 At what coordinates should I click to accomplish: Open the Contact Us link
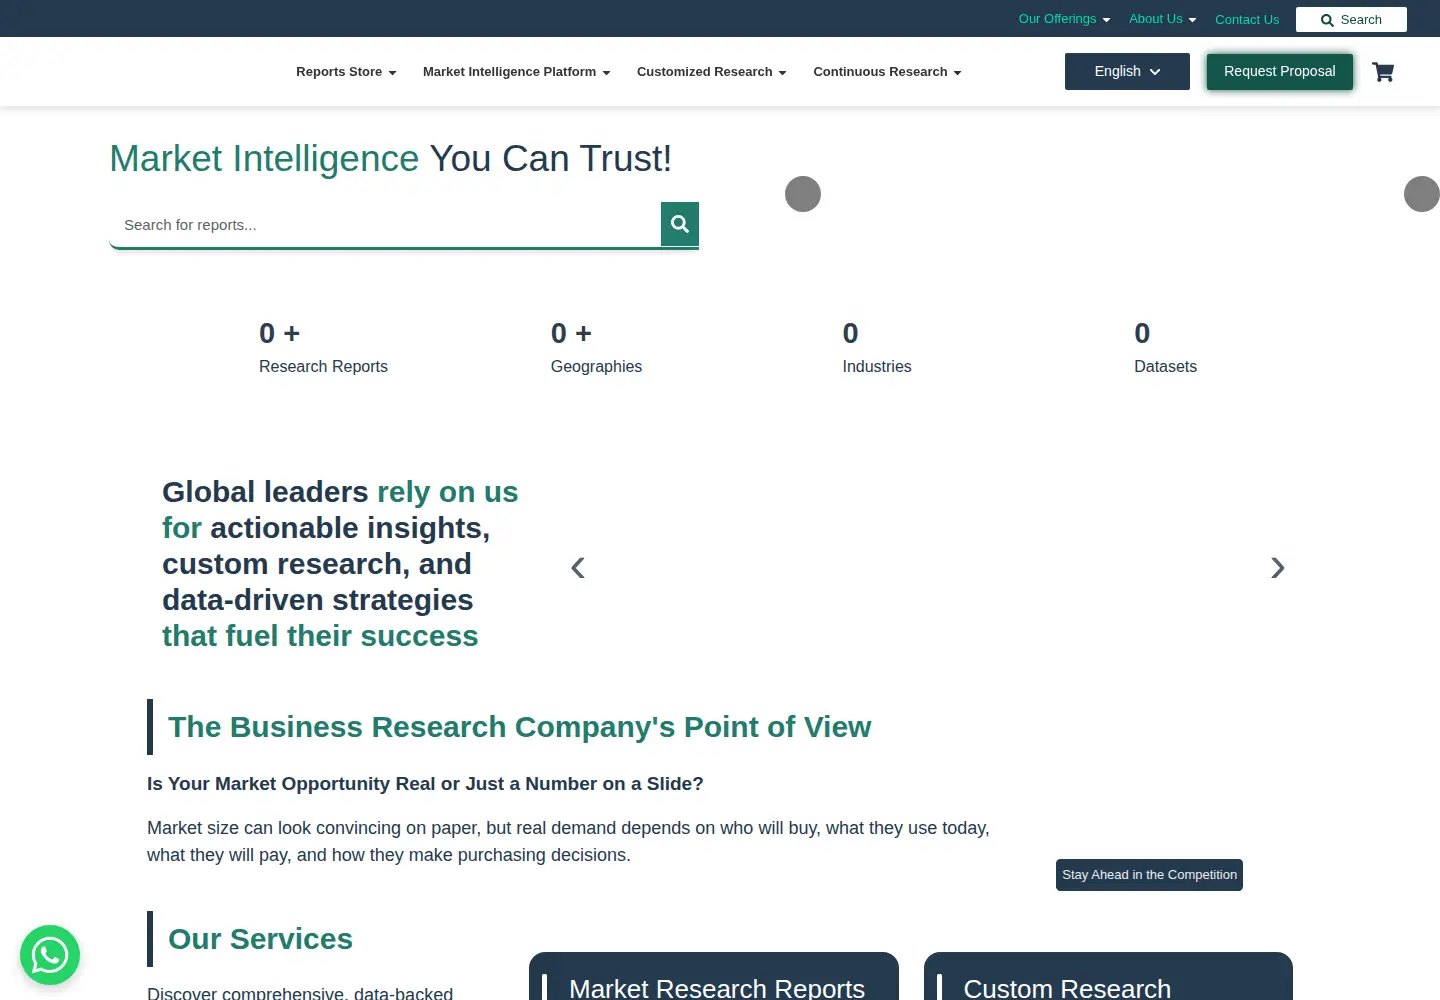(1247, 19)
